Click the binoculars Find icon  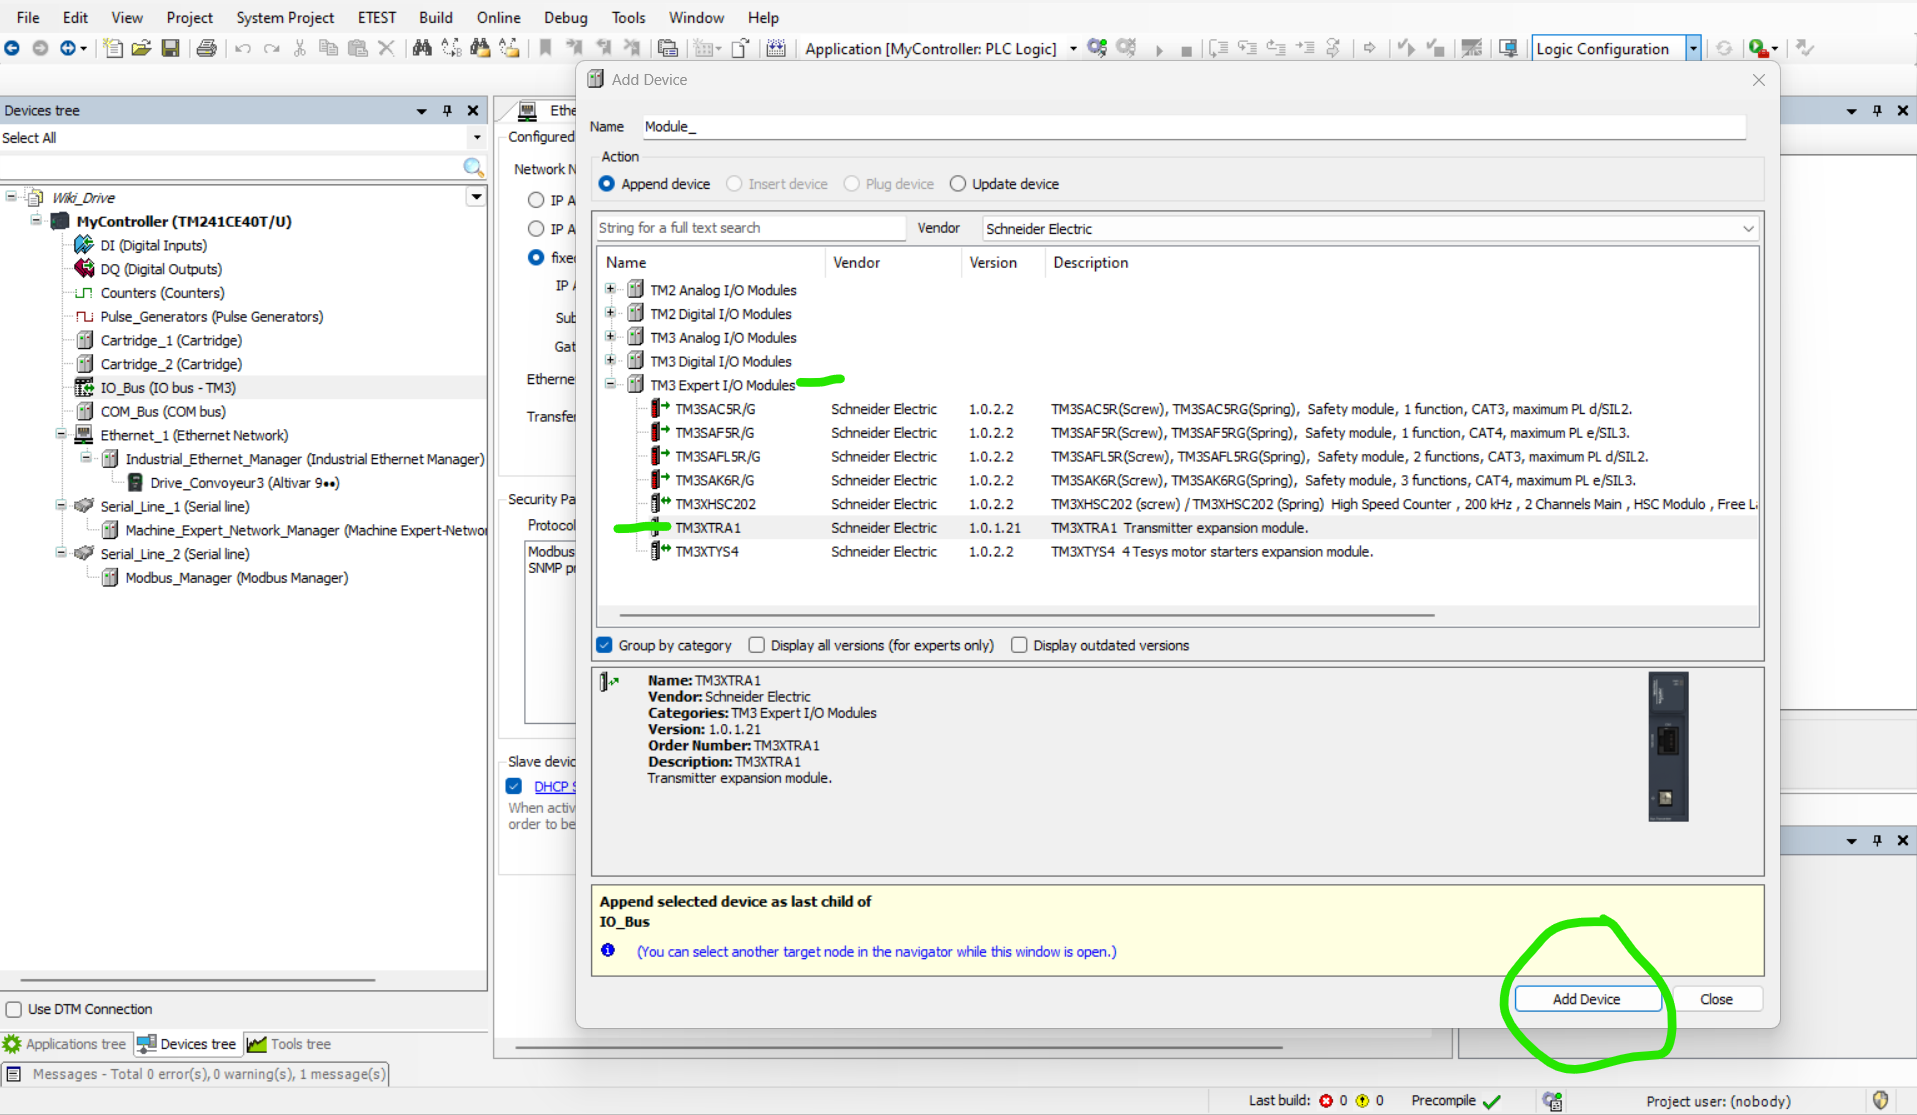pos(422,48)
